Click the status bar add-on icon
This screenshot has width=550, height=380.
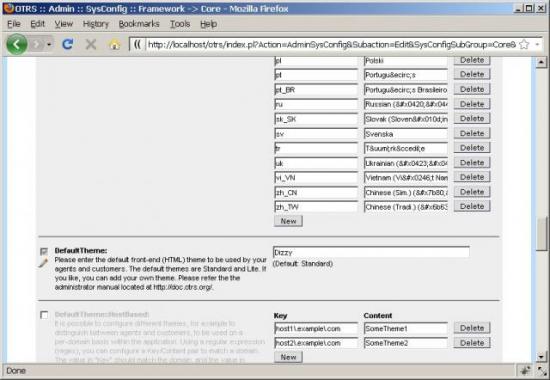526,370
